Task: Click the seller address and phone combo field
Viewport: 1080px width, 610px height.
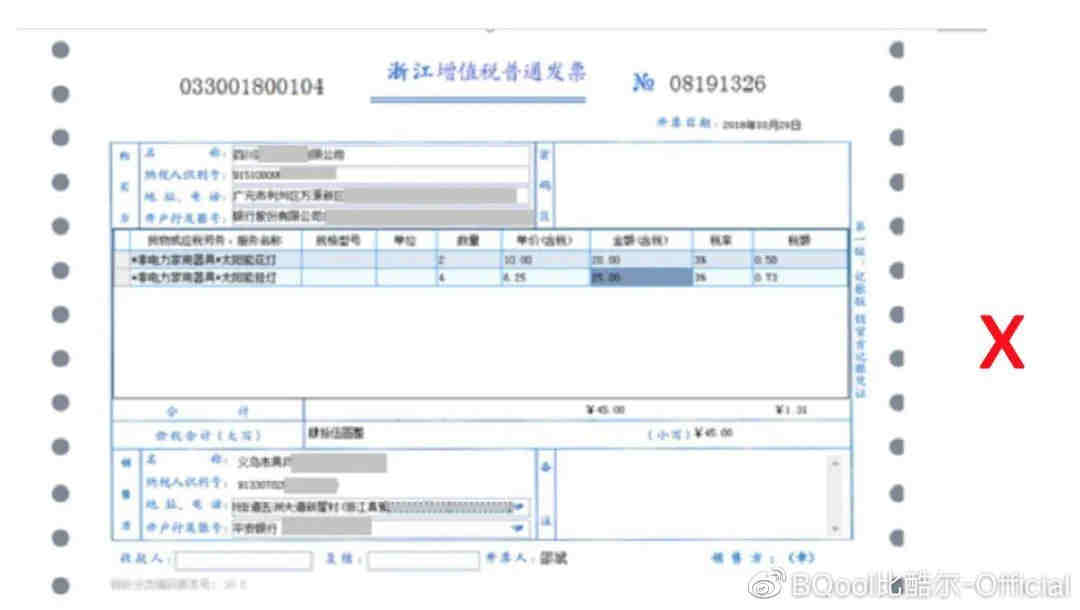Action: (381, 507)
